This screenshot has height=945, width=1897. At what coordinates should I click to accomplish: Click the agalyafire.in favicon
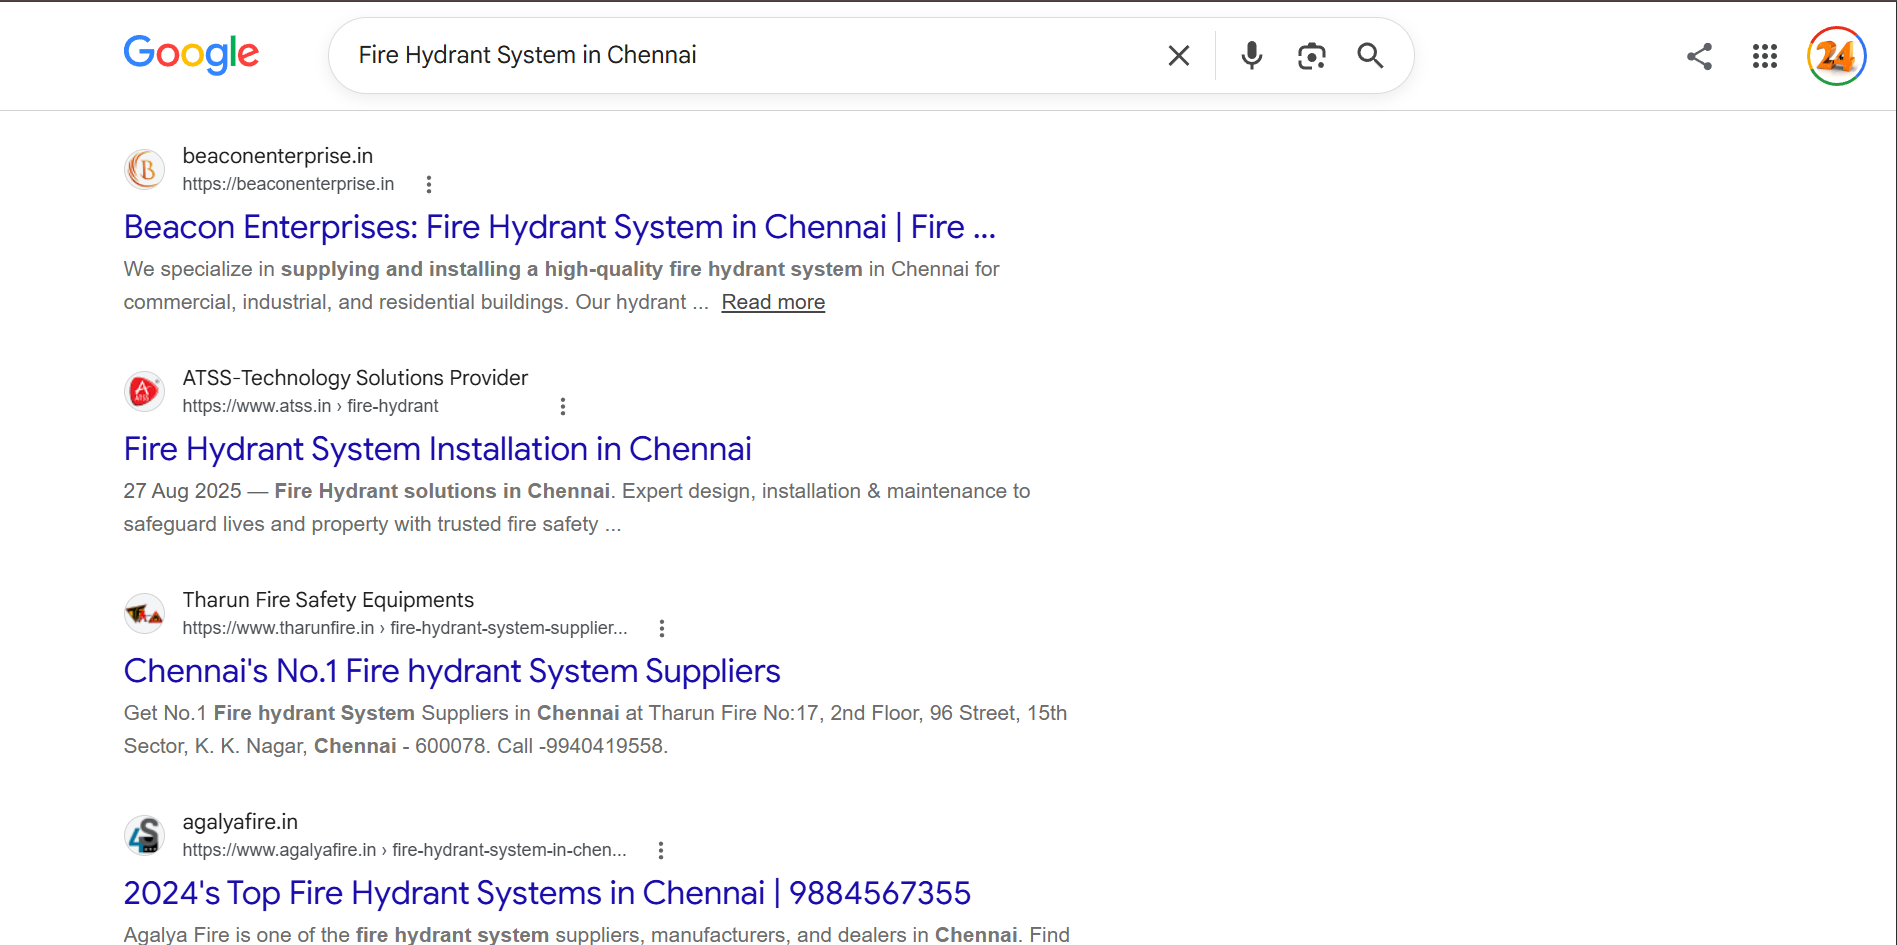(145, 835)
